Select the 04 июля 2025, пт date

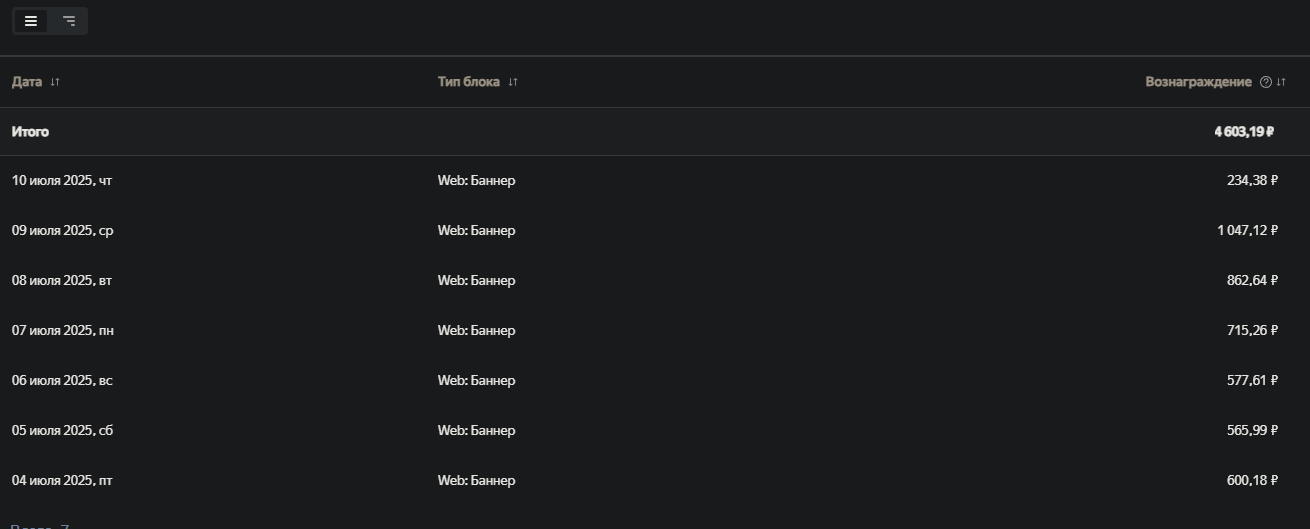click(62, 481)
